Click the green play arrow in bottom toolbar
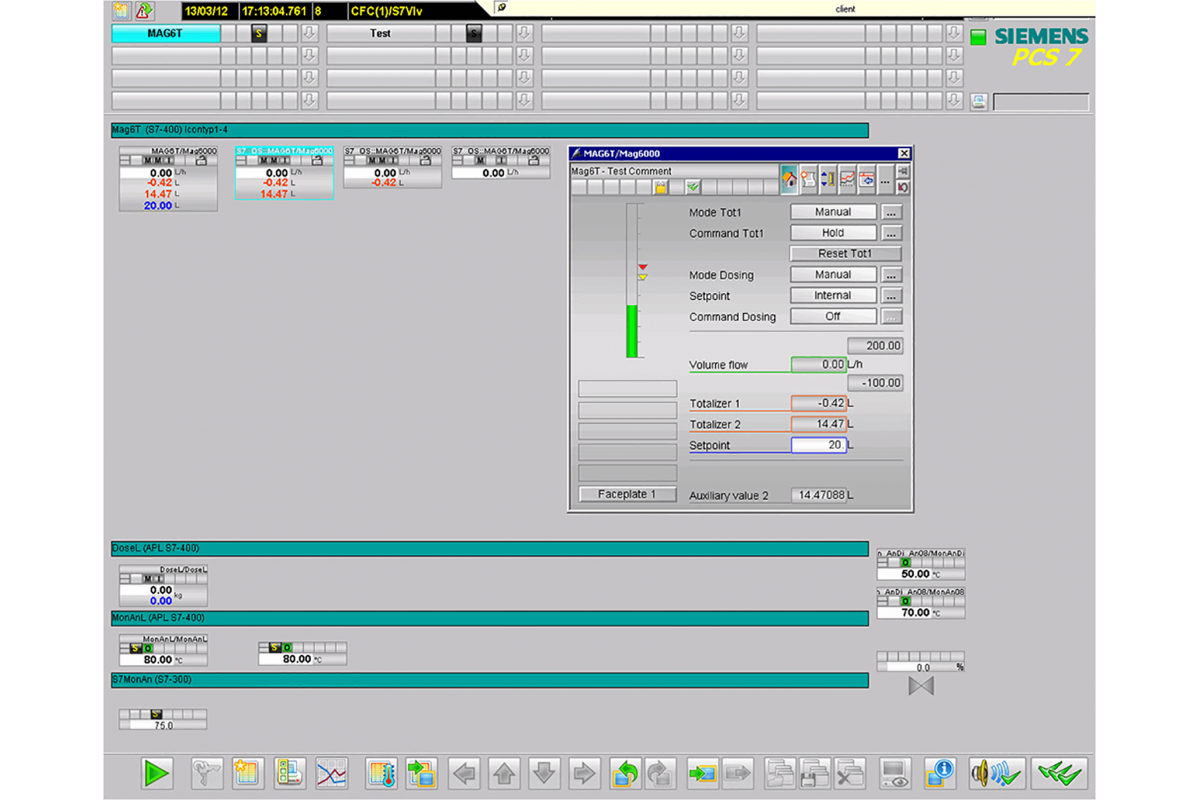This screenshot has width=1200, height=800. pos(156,773)
